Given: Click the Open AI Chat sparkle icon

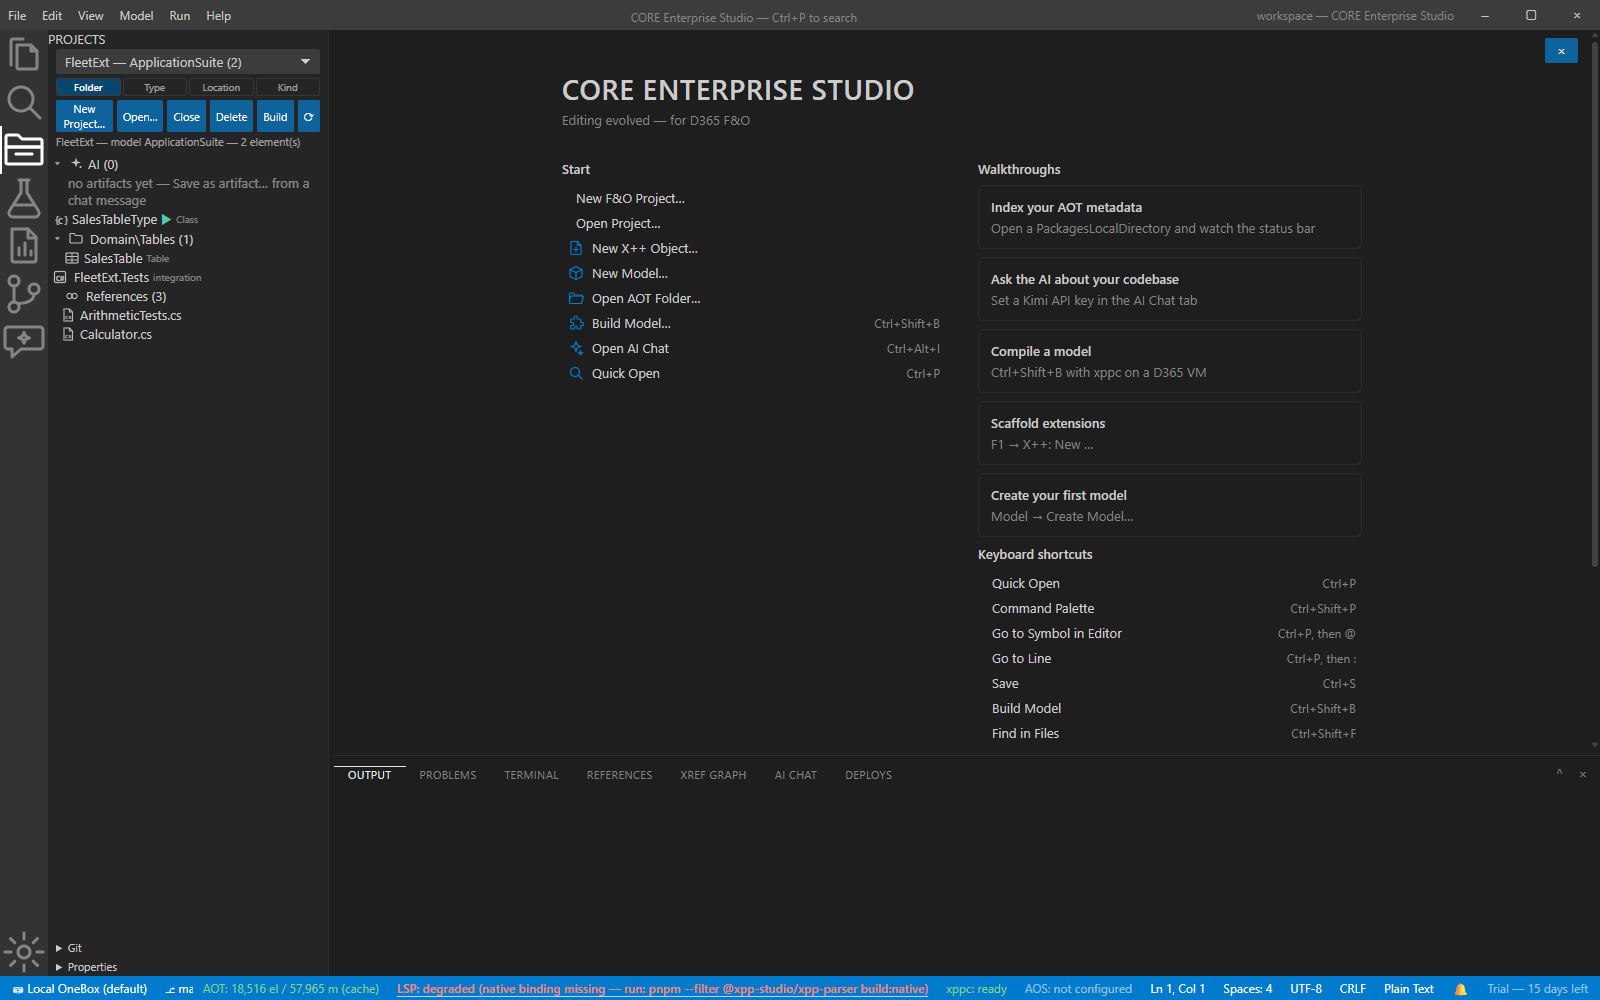Looking at the screenshot, I should point(576,348).
